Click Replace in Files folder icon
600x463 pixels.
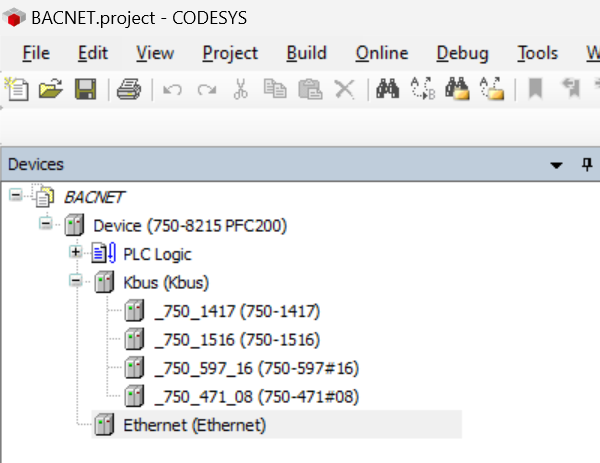[492, 88]
